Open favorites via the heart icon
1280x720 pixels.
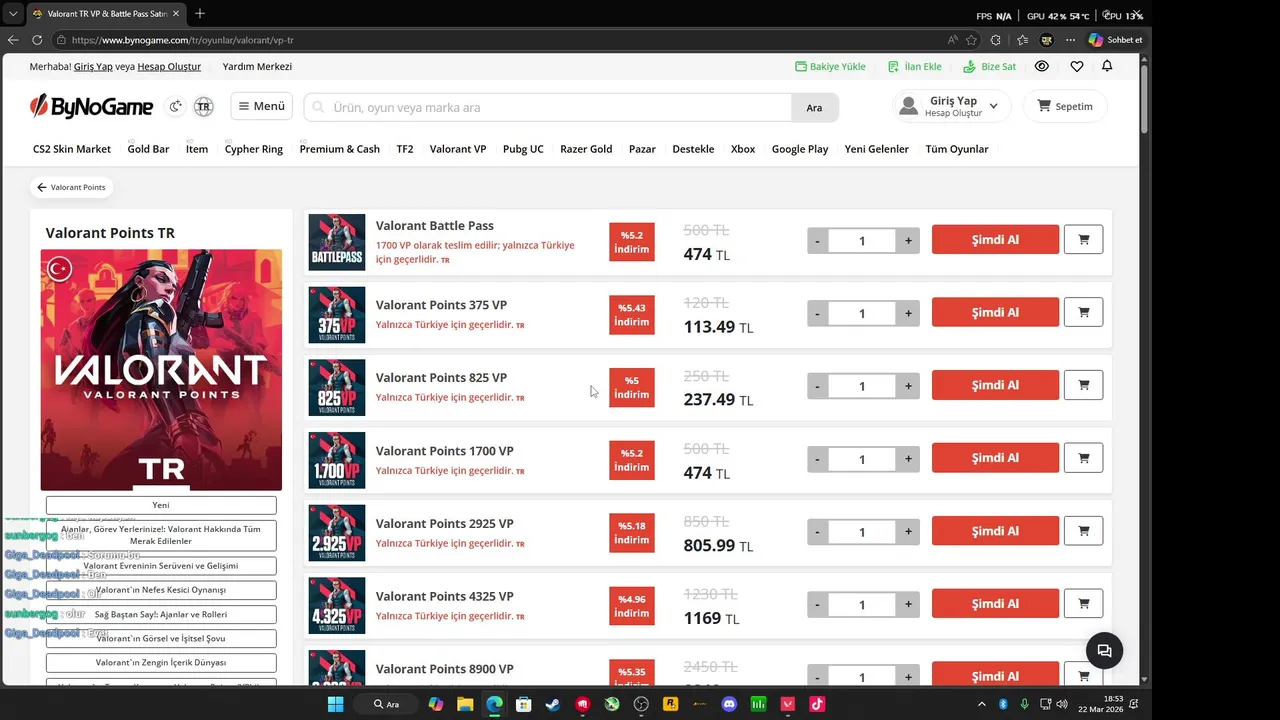pos(1076,66)
